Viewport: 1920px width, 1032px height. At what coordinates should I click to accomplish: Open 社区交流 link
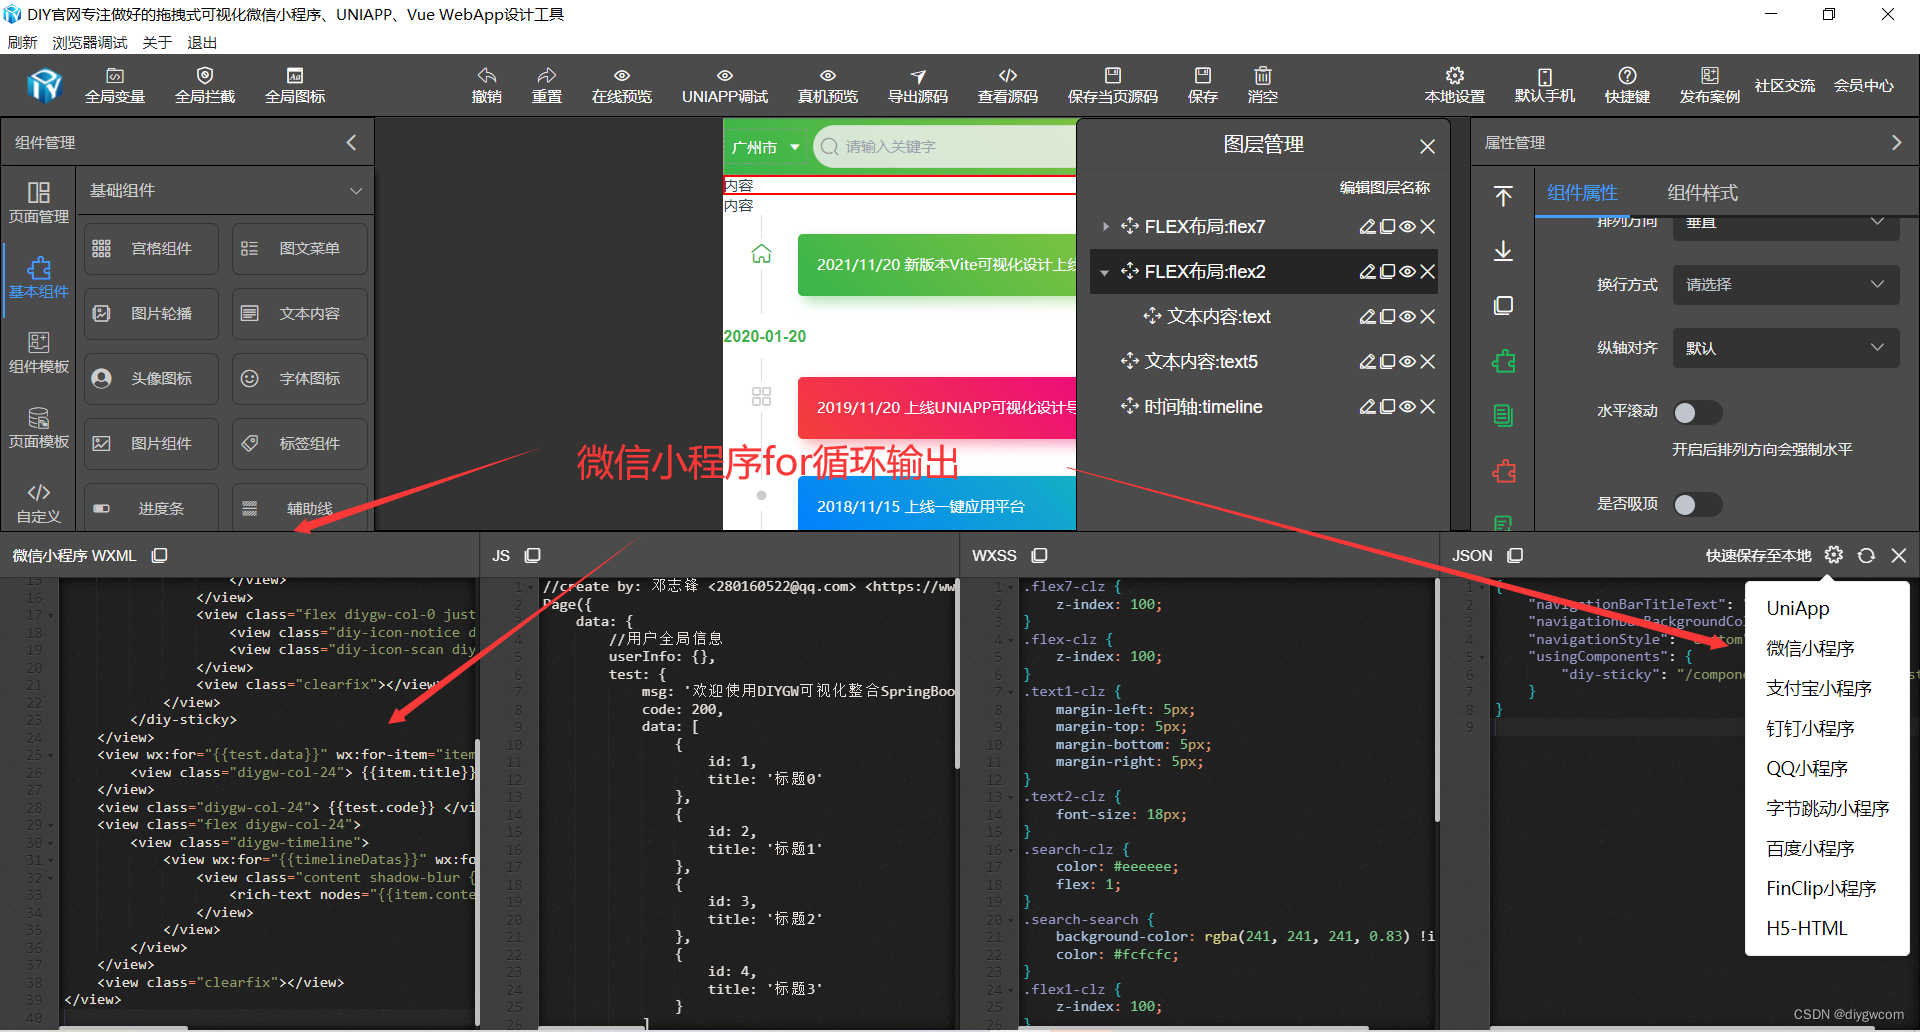[x=1785, y=86]
